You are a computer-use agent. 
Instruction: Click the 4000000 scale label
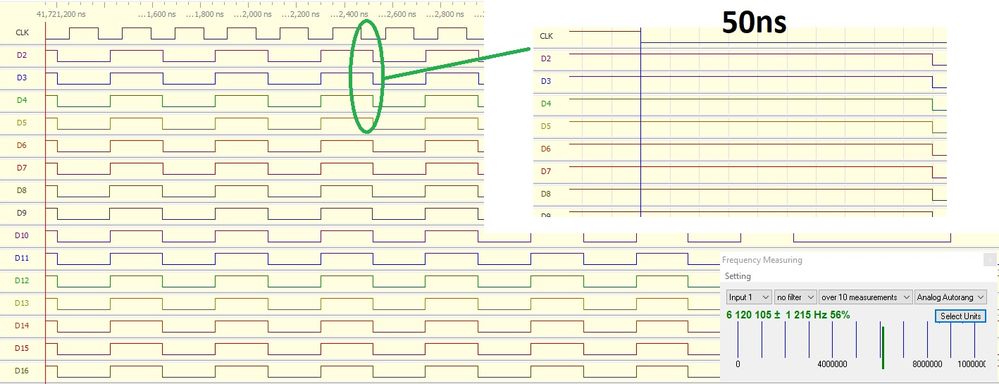tap(832, 365)
